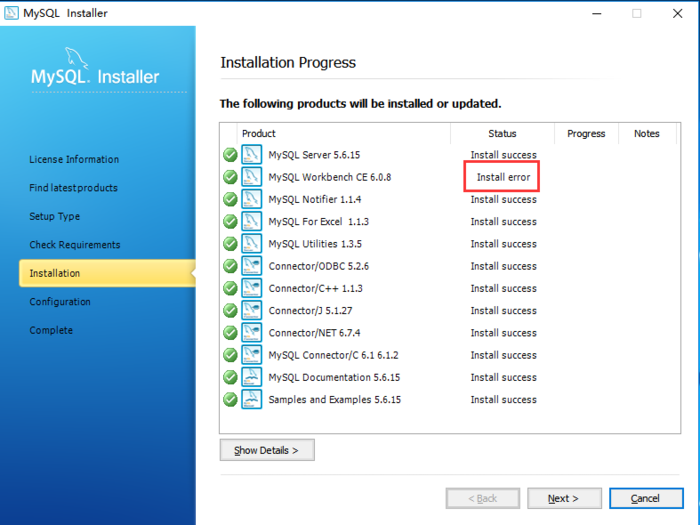This screenshot has height=525, width=700.
Task: Click green check icon beside MySQL Documentation 5.6.15
Action: click(230, 377)
